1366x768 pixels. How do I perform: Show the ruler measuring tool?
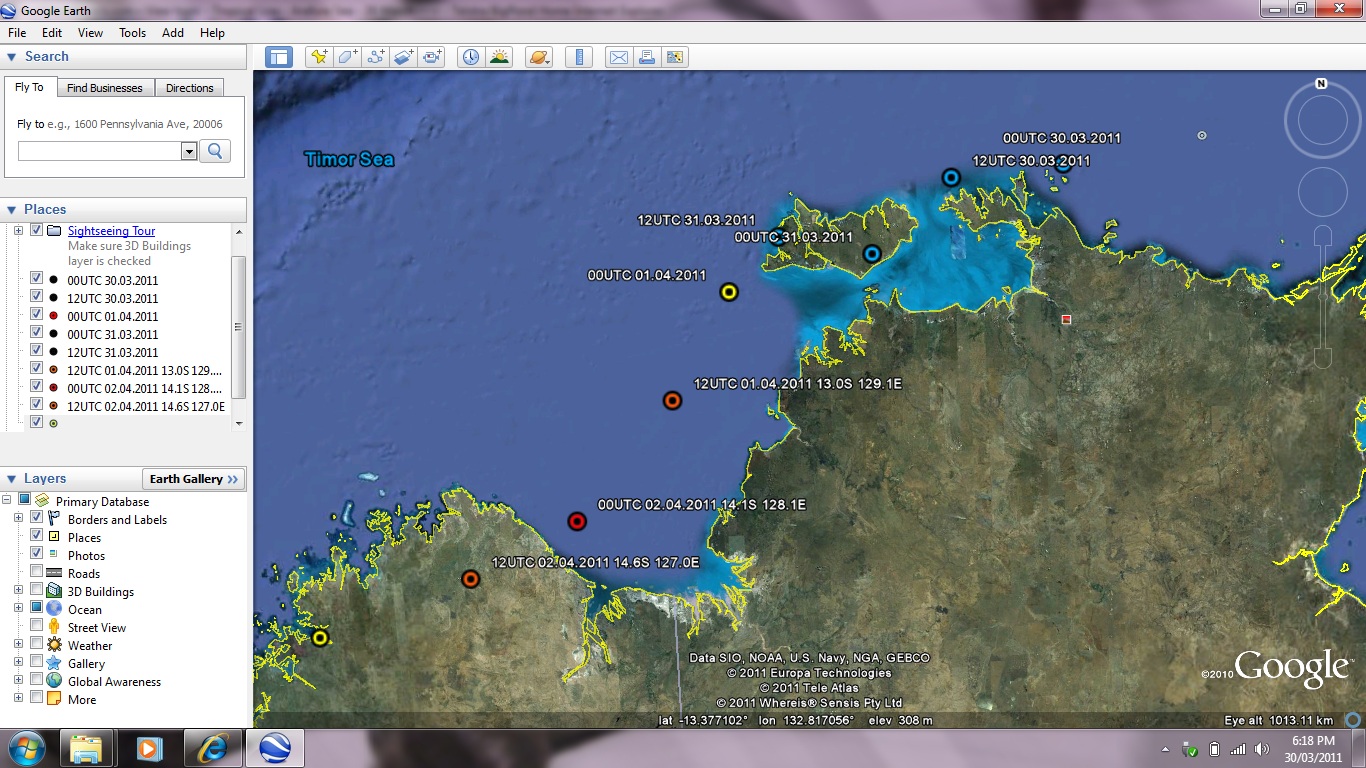pyautogui.click(x=579, y=57)
